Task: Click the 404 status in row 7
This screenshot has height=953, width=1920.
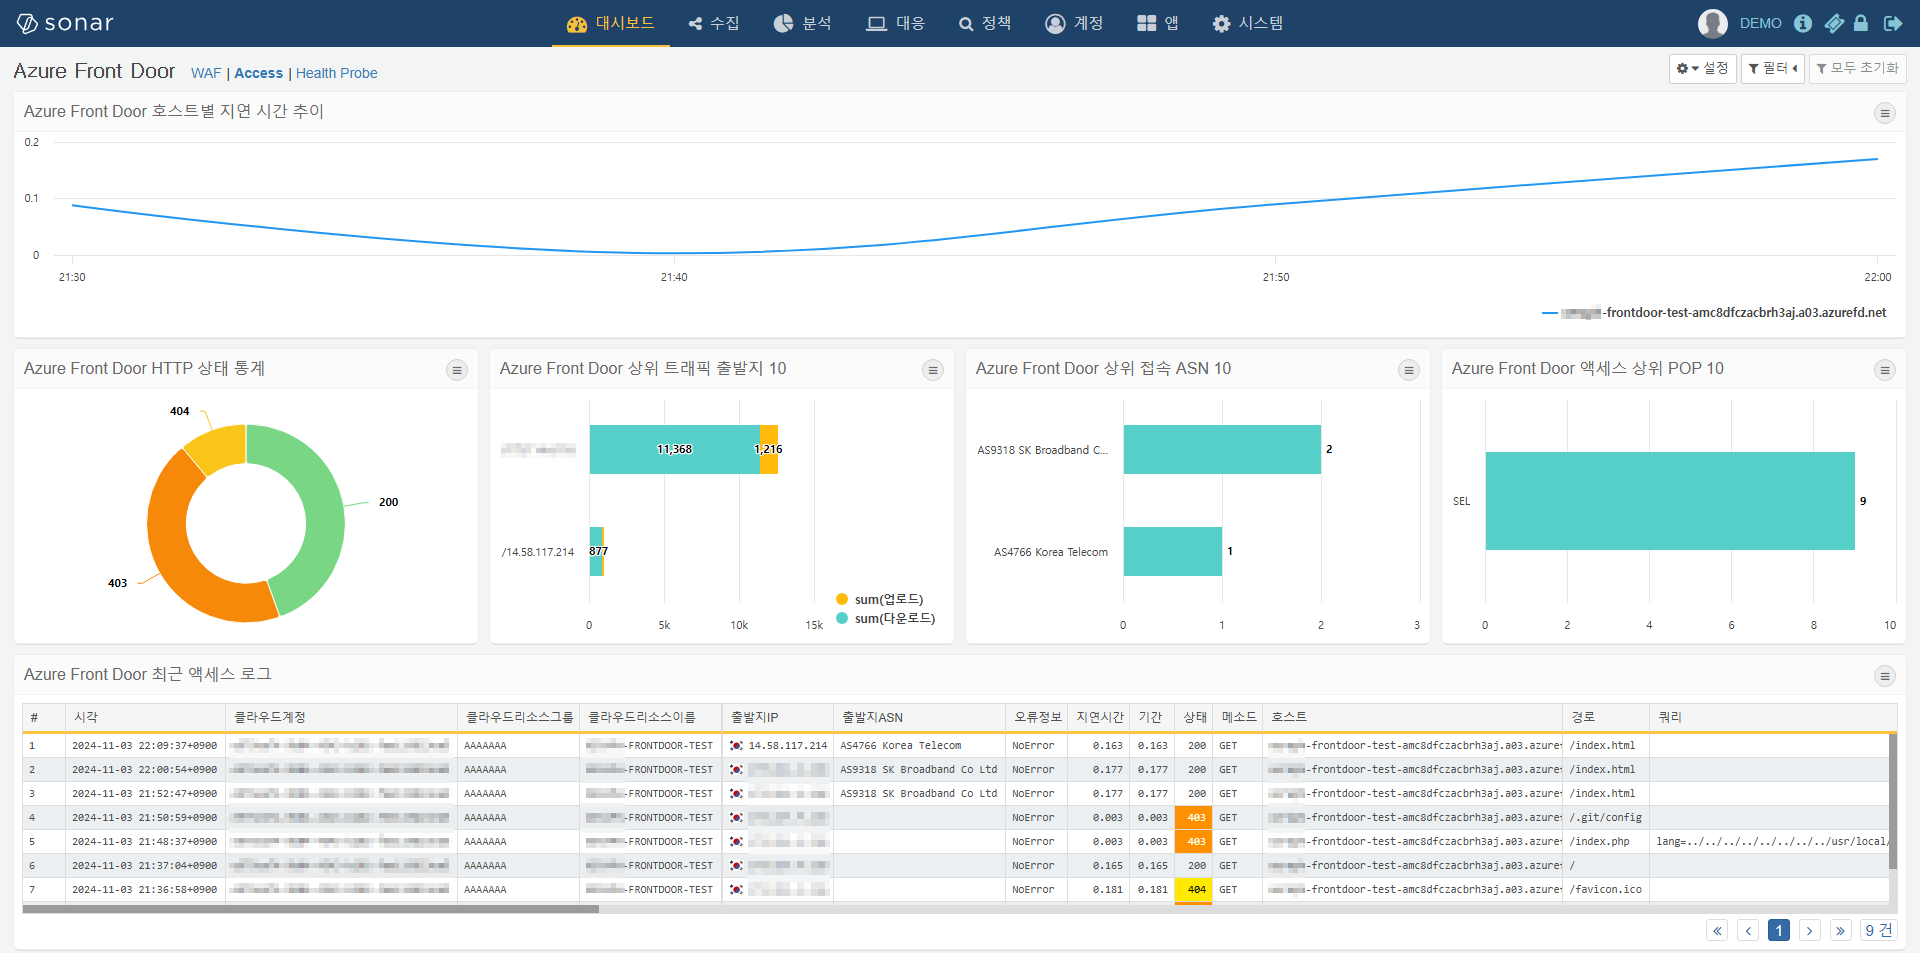Action: 1196,889
